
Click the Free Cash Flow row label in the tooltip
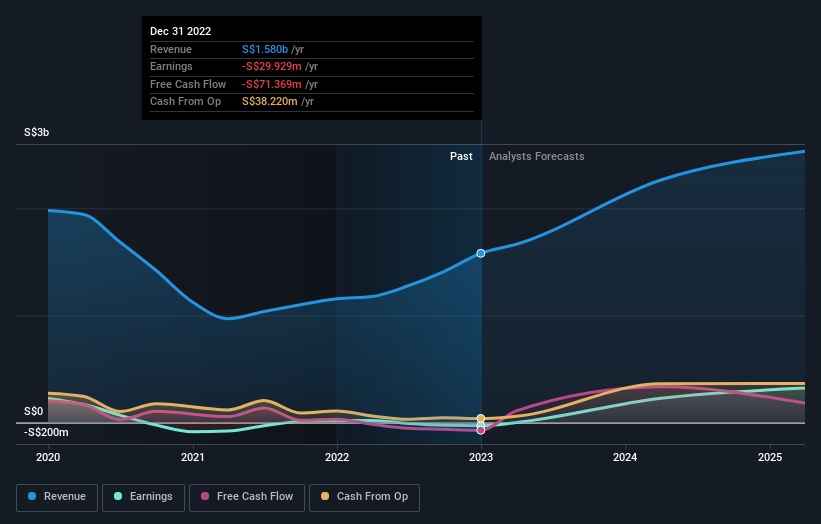(x=188, y=84)
